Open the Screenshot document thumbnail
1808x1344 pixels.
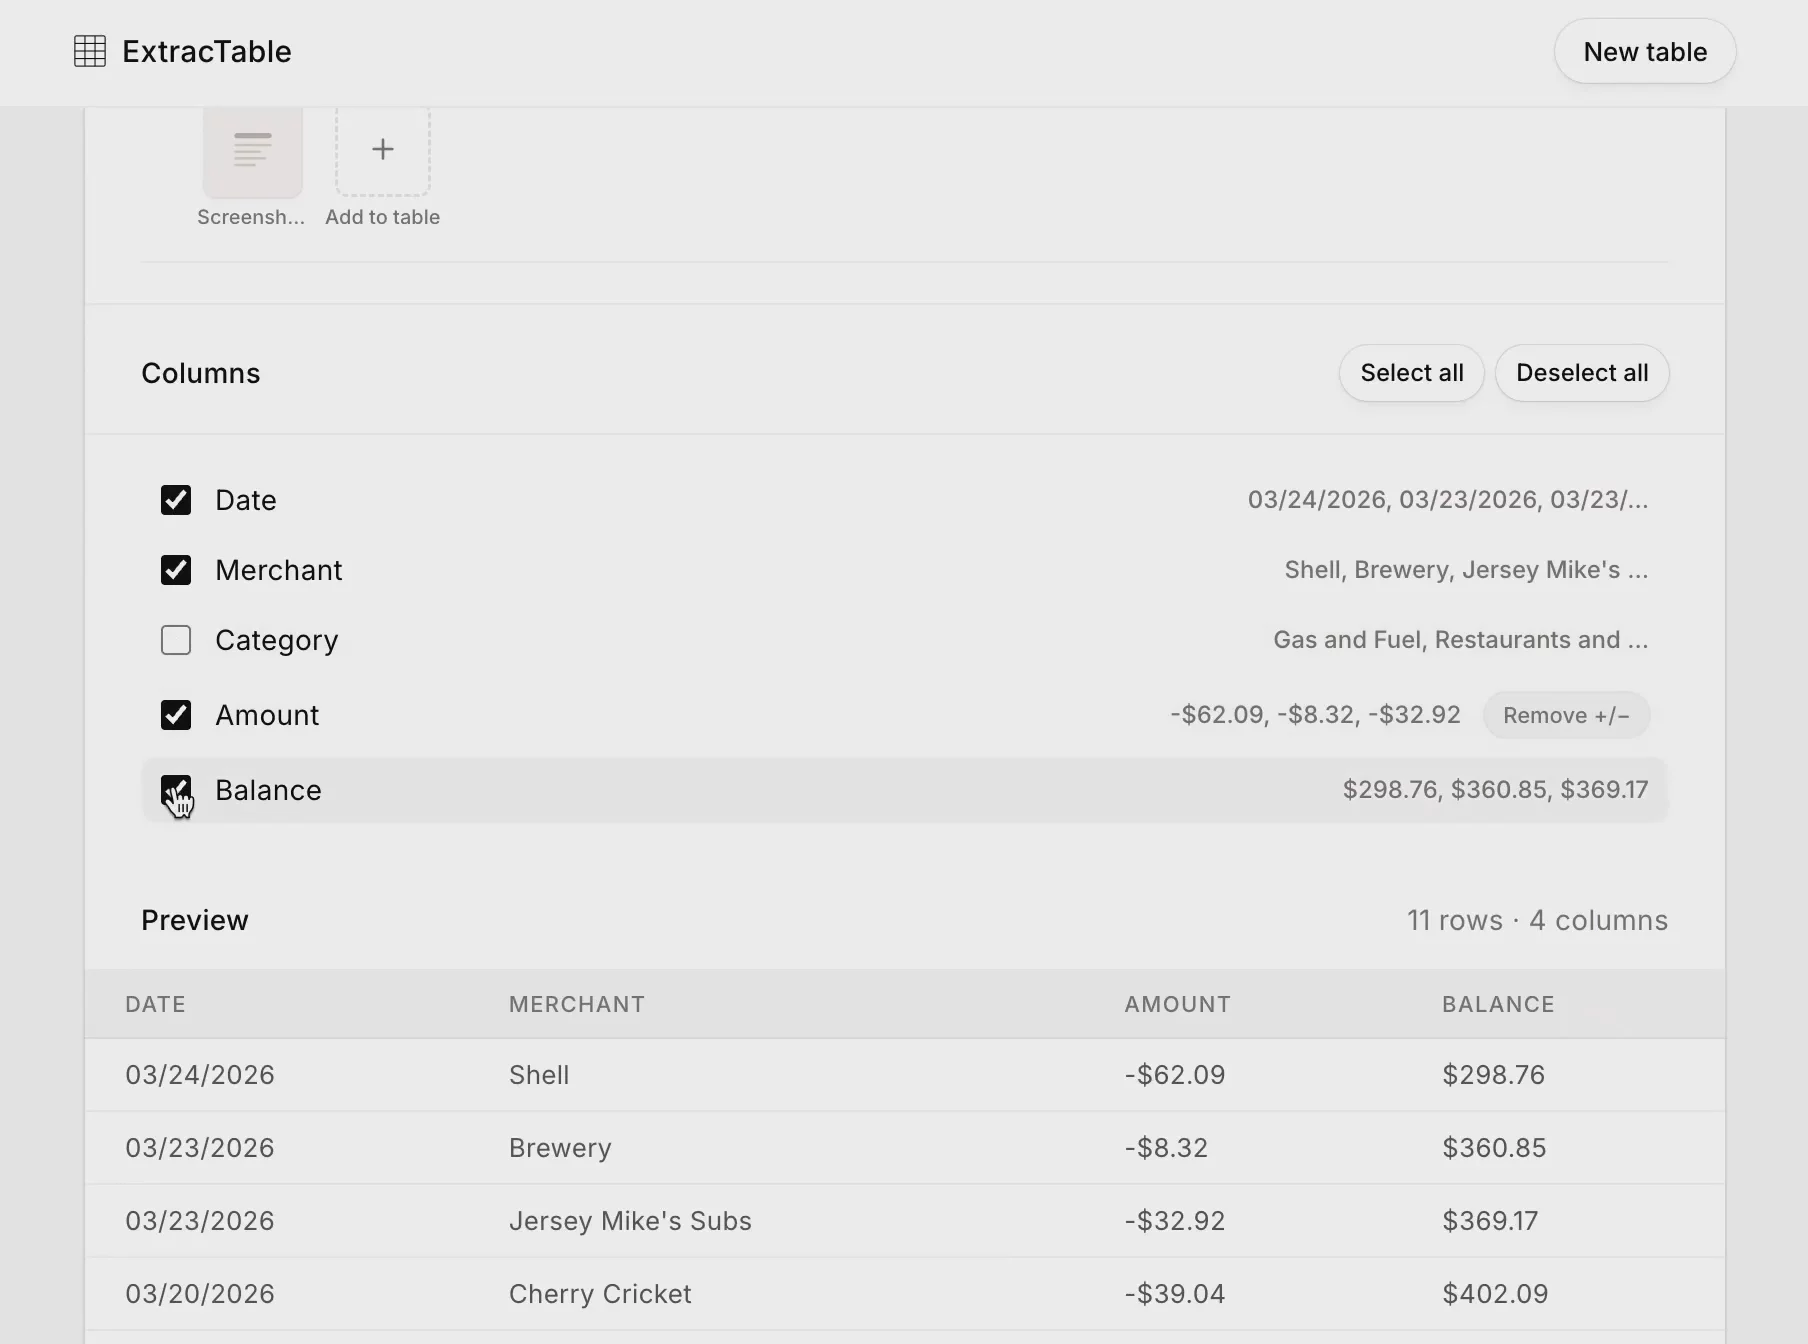(x=253, y=152)
